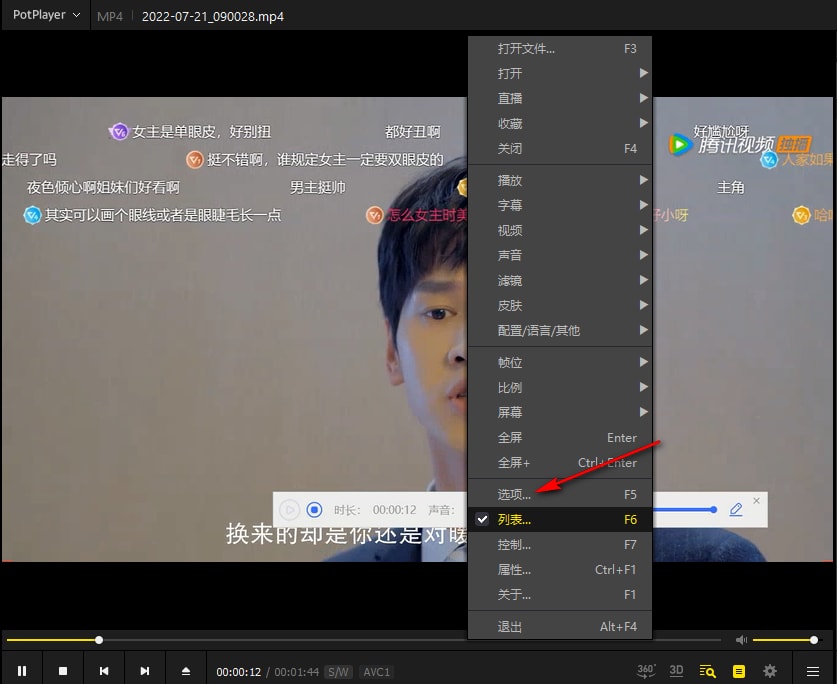Click the yellow subtitle panel icon

point(737,670)
